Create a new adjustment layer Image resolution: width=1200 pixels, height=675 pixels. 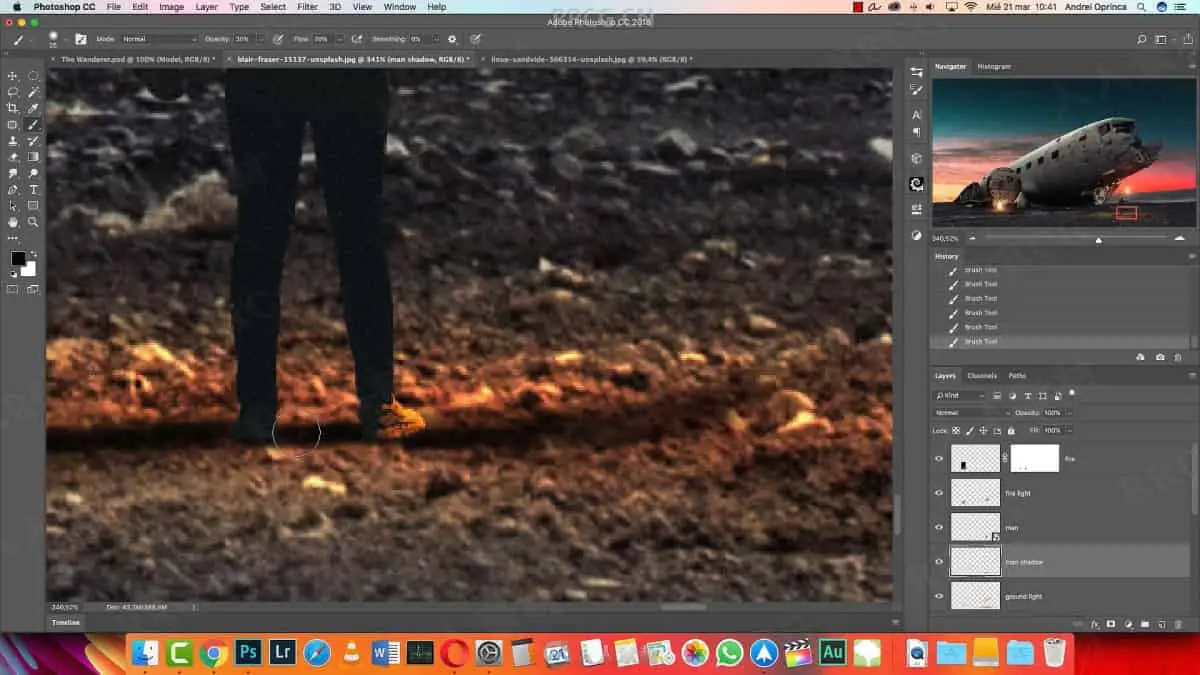(1128, 624)
